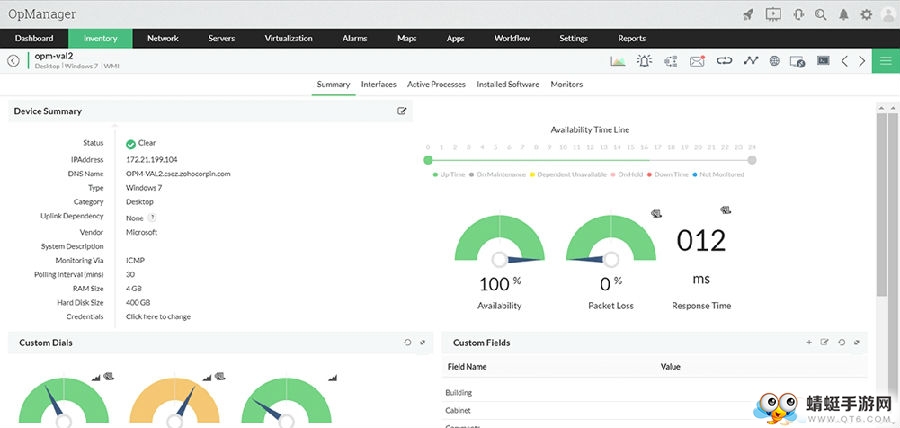
Task: Open the Virtualization menu
Action: pos(289,38)
